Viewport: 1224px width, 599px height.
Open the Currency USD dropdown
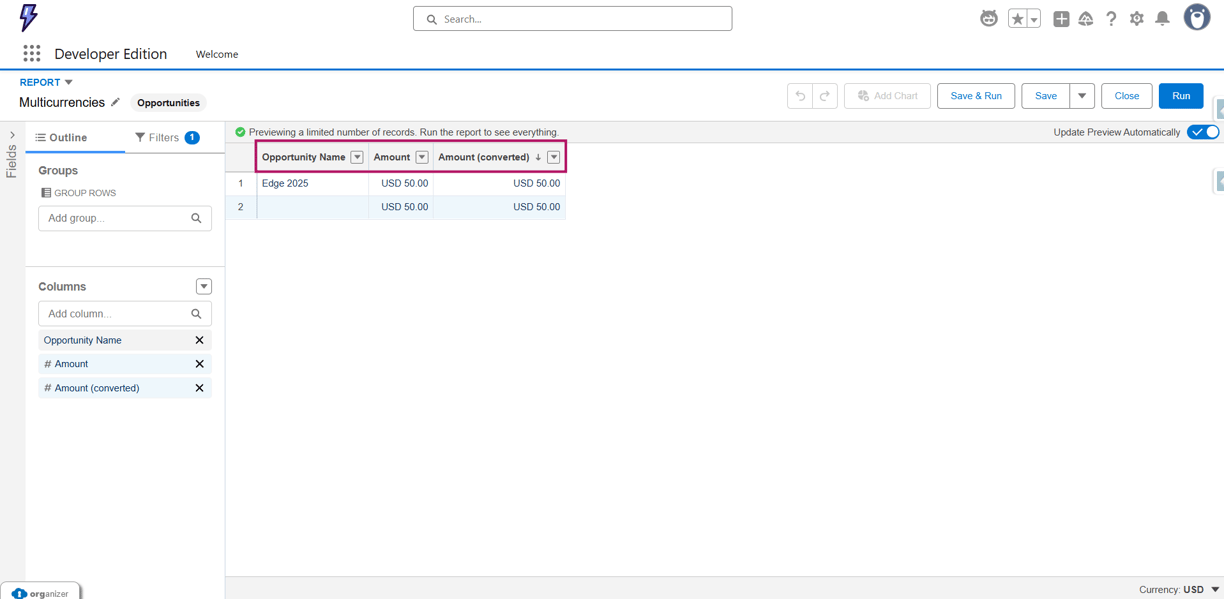[1180, 590]
